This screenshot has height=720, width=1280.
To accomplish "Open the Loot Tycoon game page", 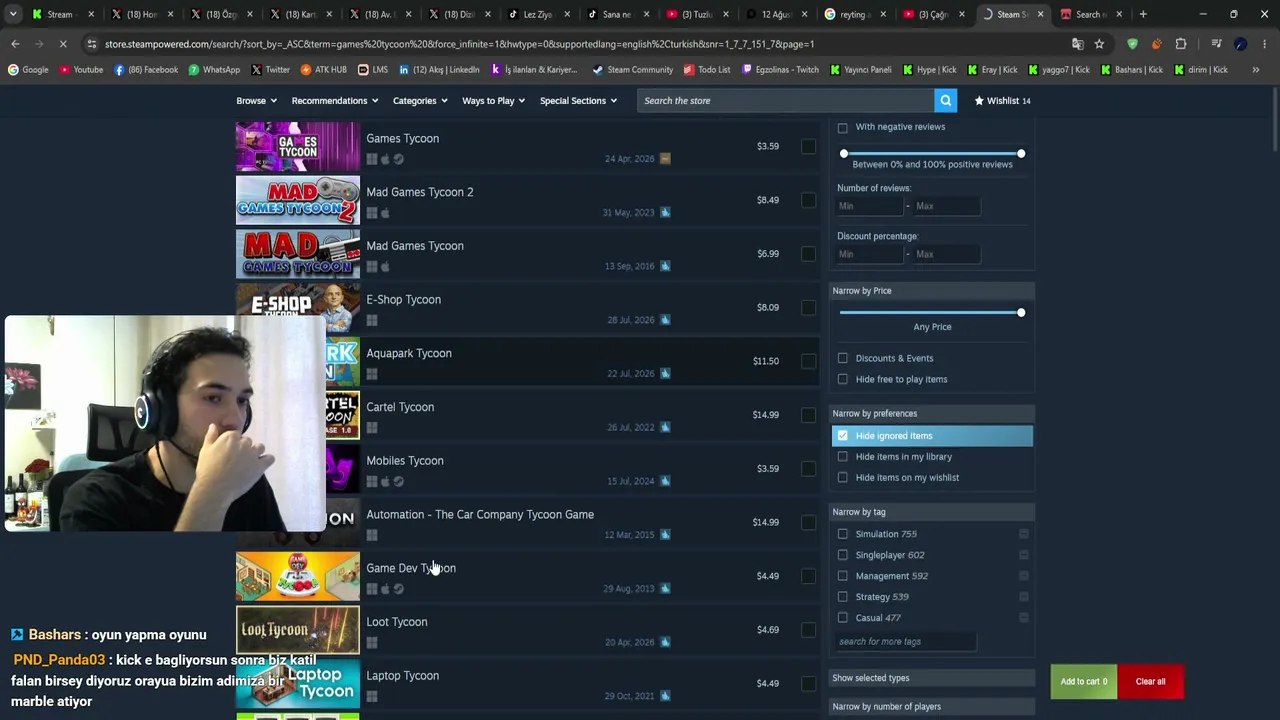I will (527, 630).
